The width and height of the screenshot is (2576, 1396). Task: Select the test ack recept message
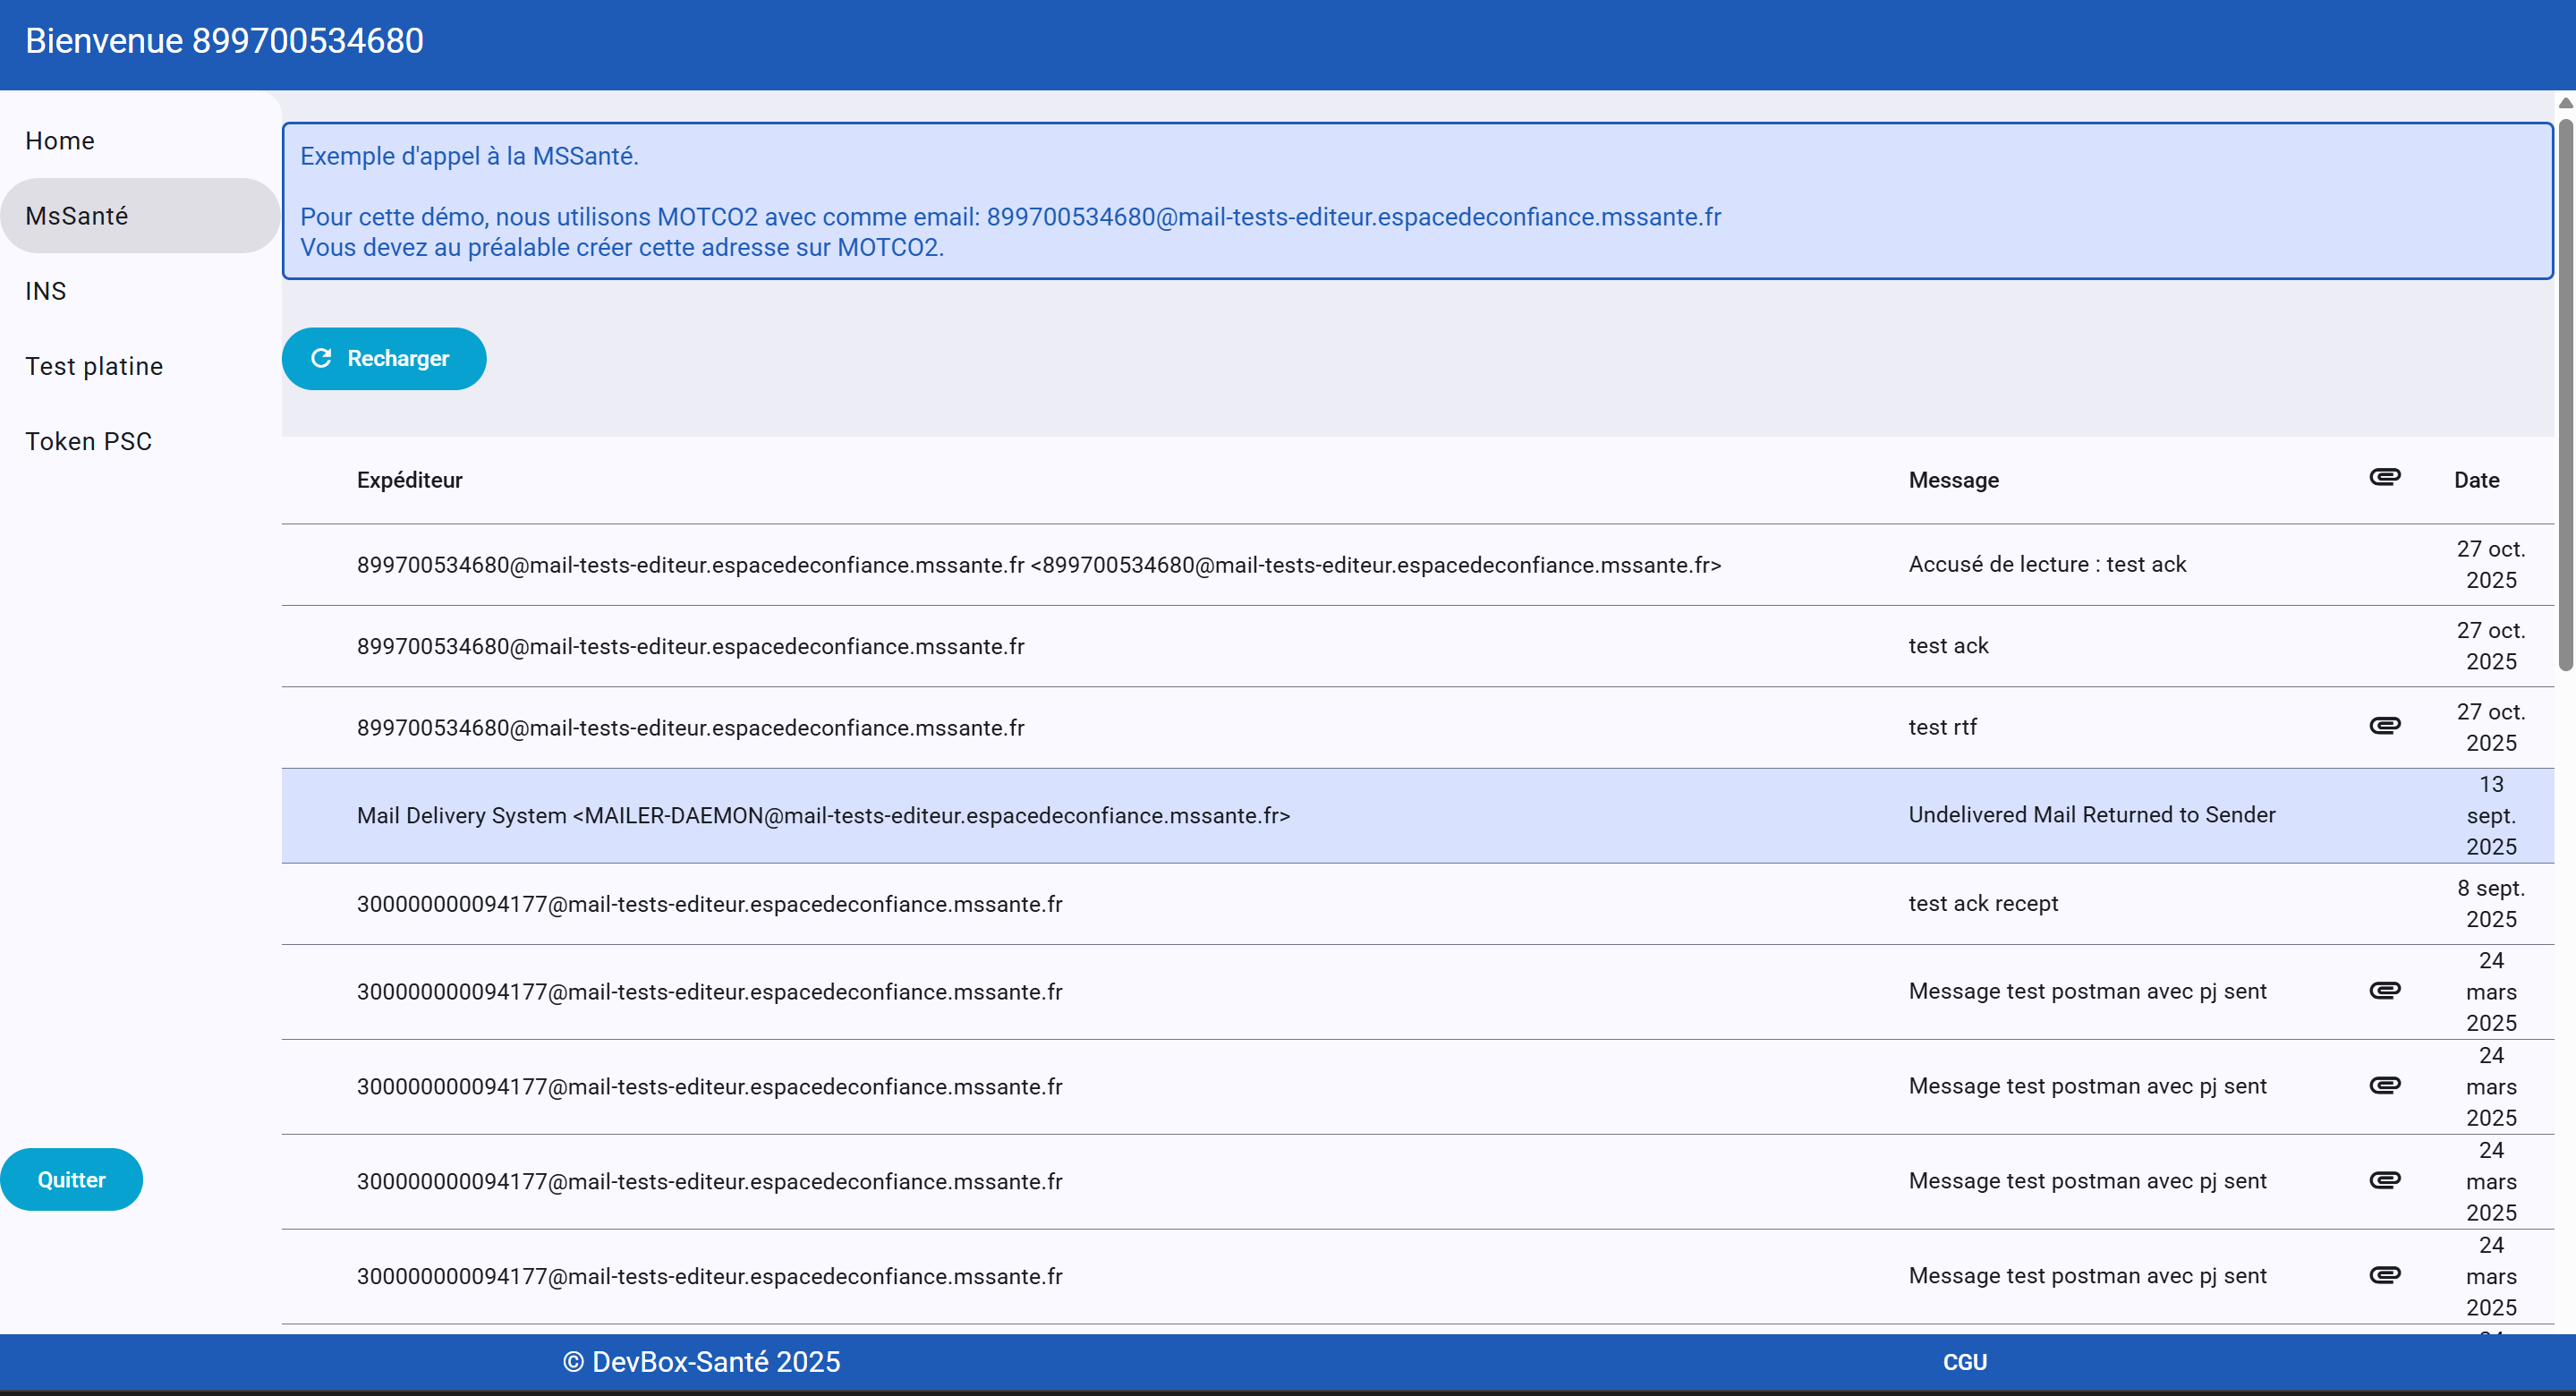(1982, 904)
